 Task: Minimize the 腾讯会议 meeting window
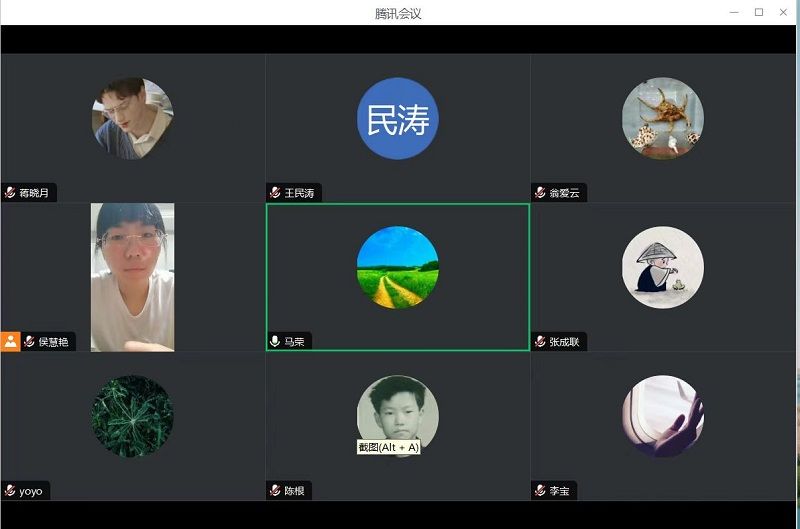point(732,12)
